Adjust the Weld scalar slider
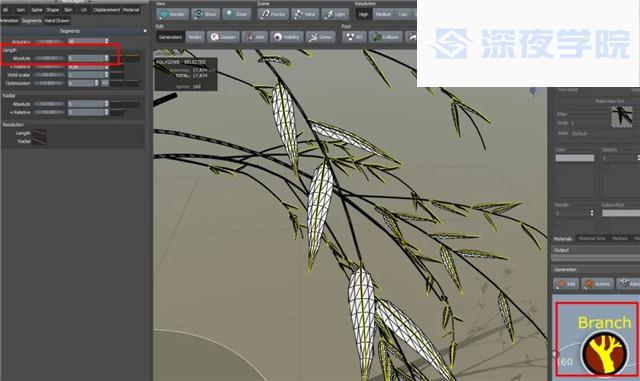 [49, 75]
